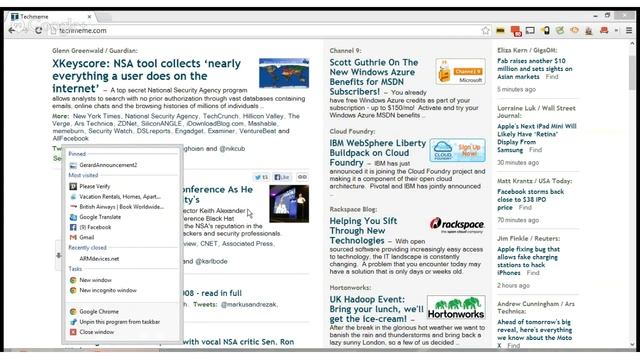Click the Hortonworks elephants logo

click(x=456, y=307)
